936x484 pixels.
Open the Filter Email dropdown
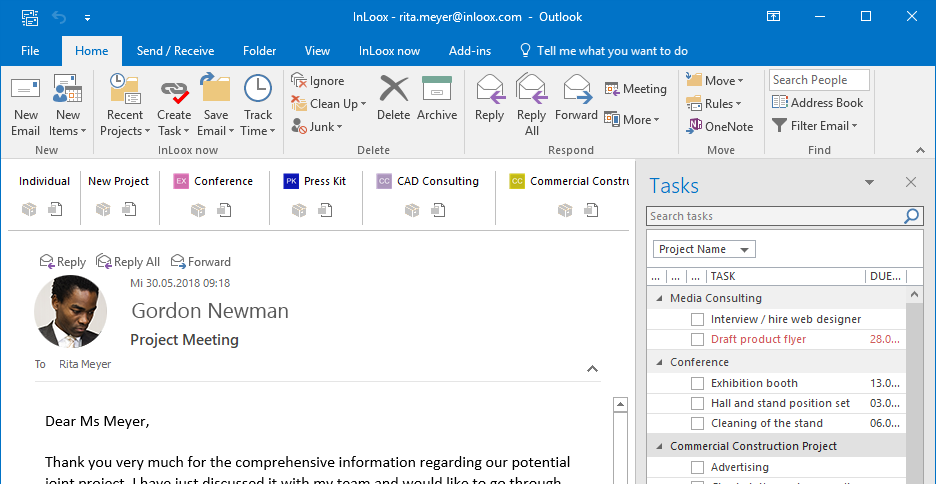coord(814,126)
